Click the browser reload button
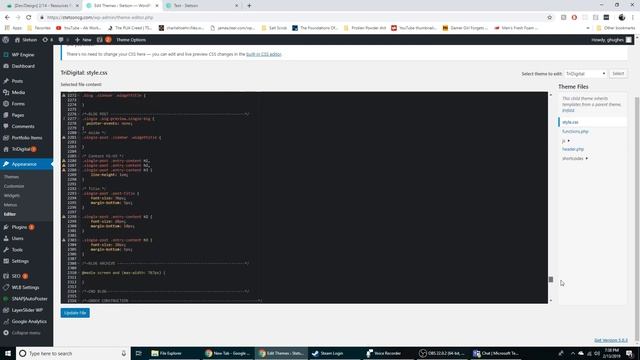The width and height of the screenshot is (640, 360). pyautogui.click(x=29, y=18)
